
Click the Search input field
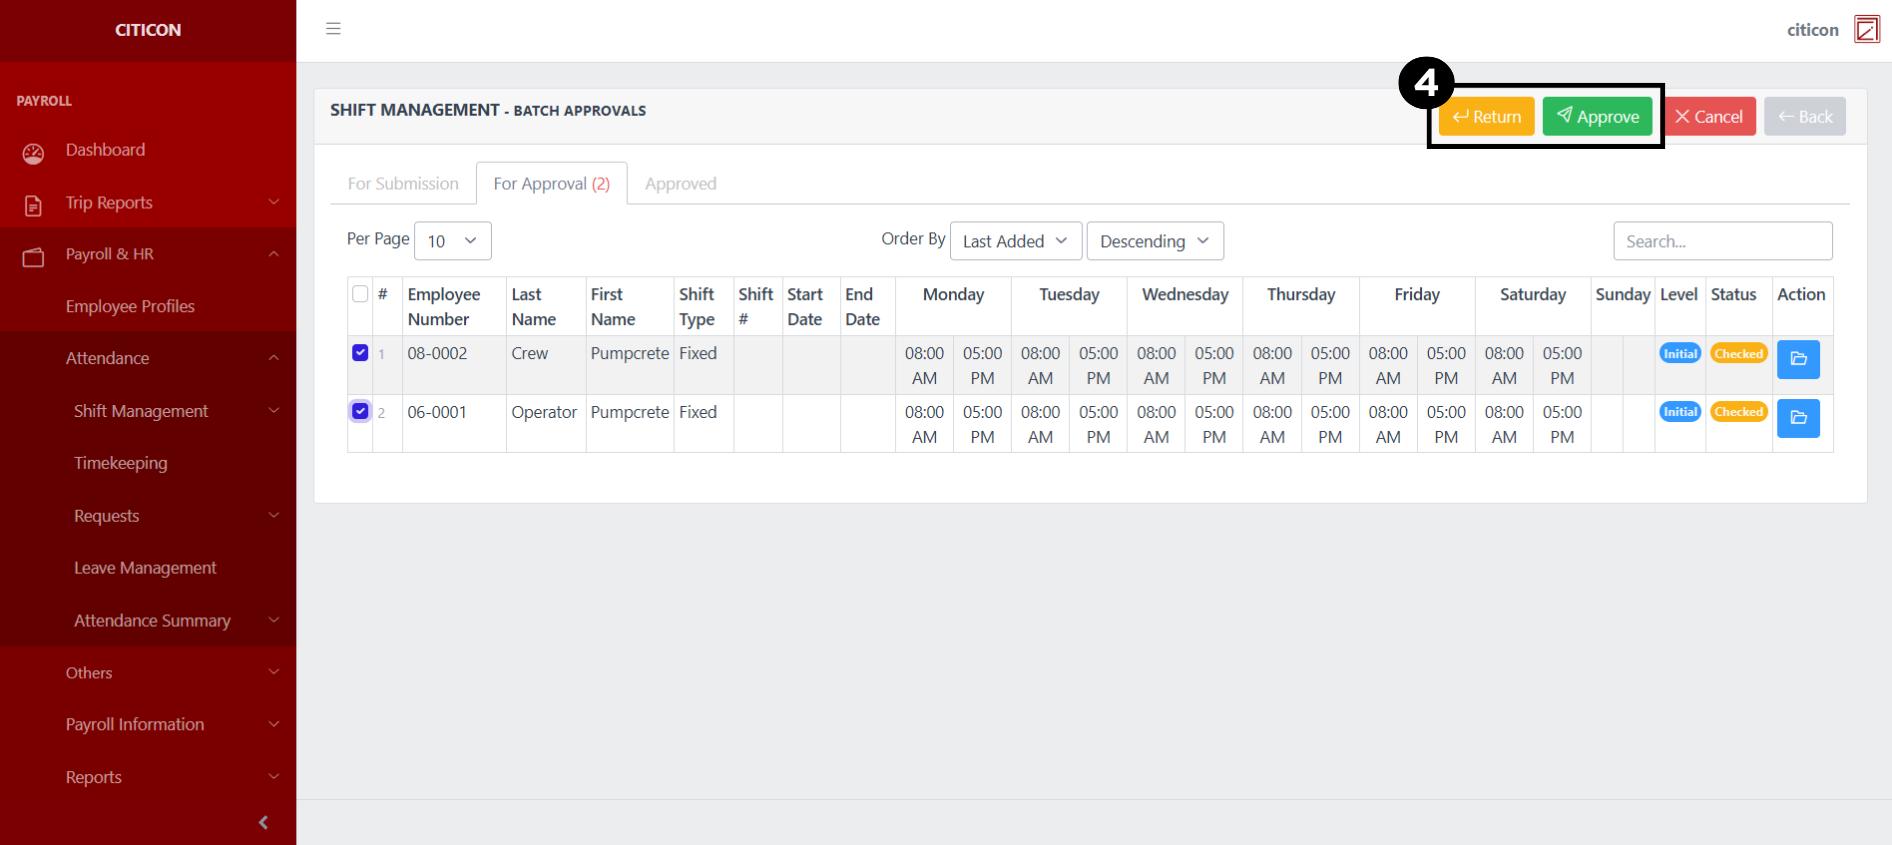(1722, 241)
